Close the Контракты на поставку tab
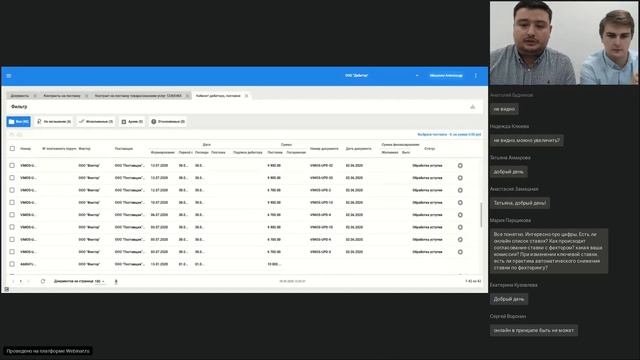 pos(86,96)
